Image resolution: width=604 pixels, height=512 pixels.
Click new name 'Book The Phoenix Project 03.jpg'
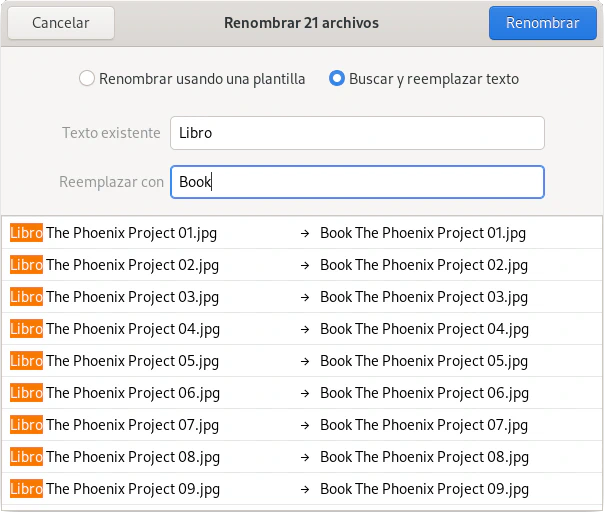click(423, 297)
